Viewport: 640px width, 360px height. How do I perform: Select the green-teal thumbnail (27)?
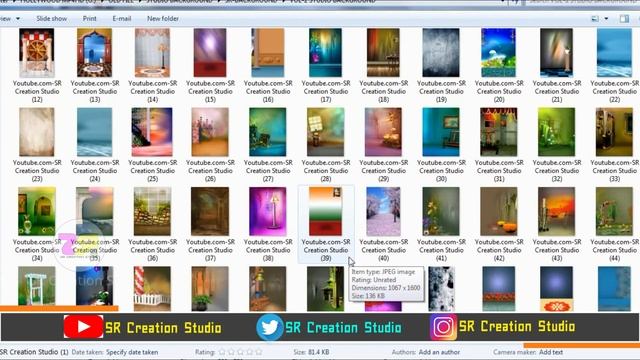(268, 132)
